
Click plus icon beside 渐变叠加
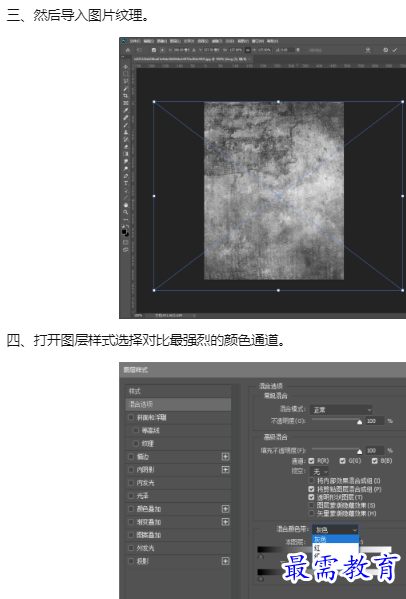click(225, 522)
